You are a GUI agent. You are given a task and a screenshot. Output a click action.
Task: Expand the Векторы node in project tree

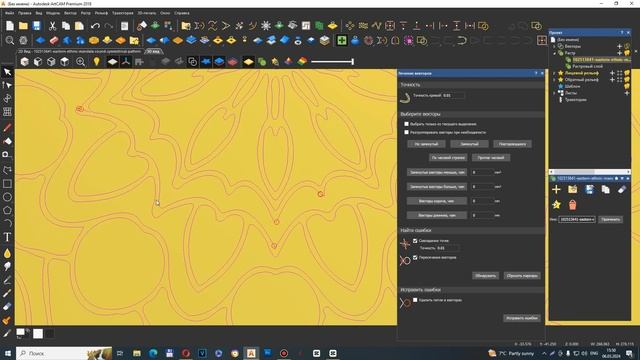(x=554, y=46)
